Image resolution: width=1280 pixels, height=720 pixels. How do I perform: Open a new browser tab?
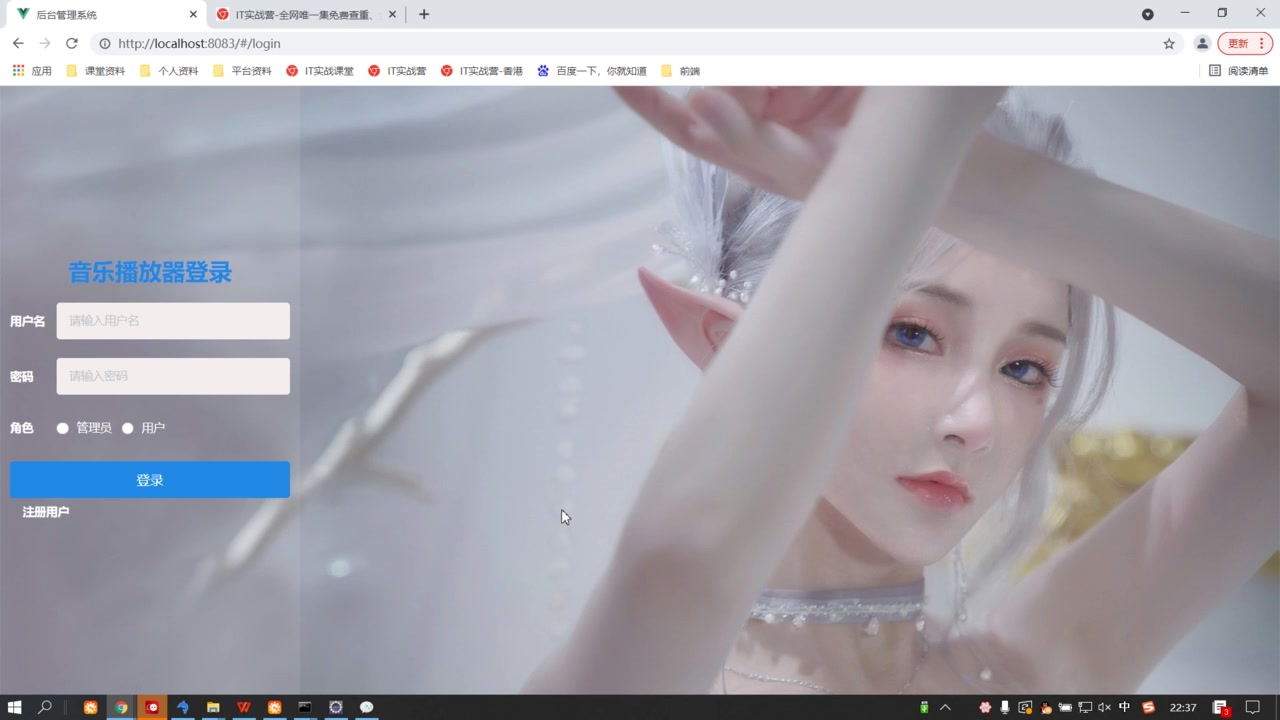point(424,14)
